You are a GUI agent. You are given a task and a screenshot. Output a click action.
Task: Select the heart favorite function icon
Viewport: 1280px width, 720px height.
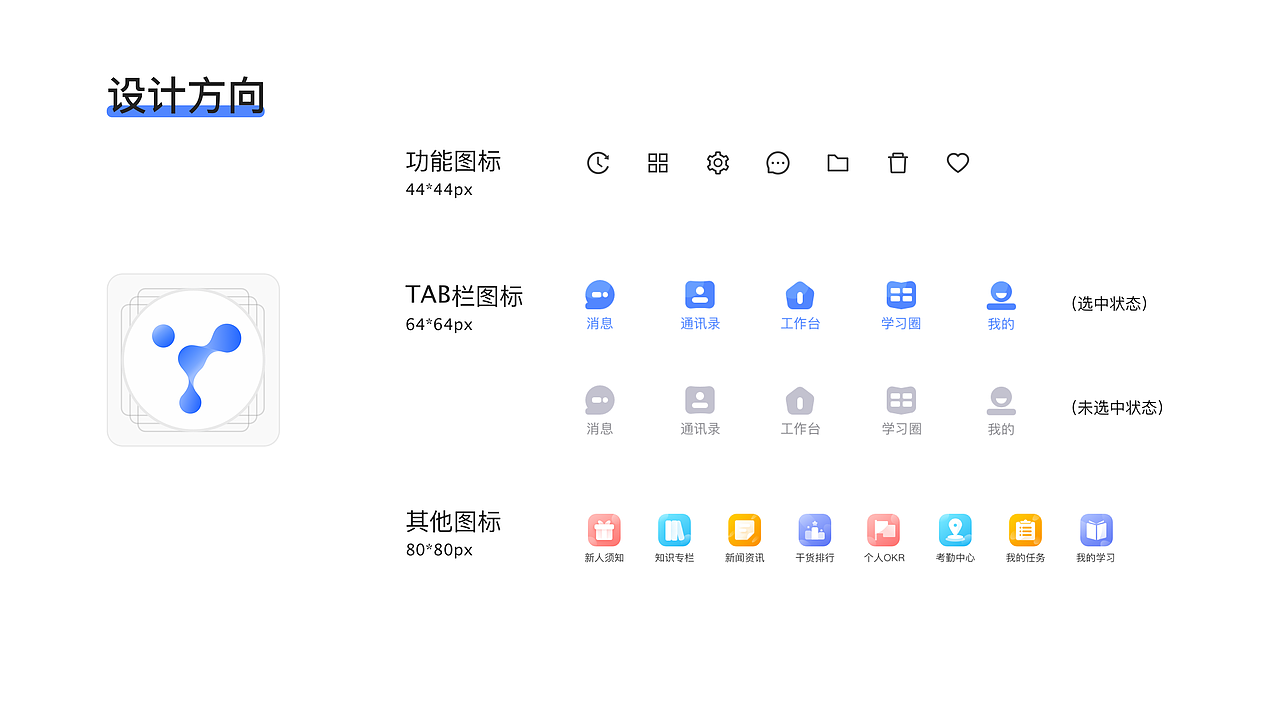(x=957, y=163)
